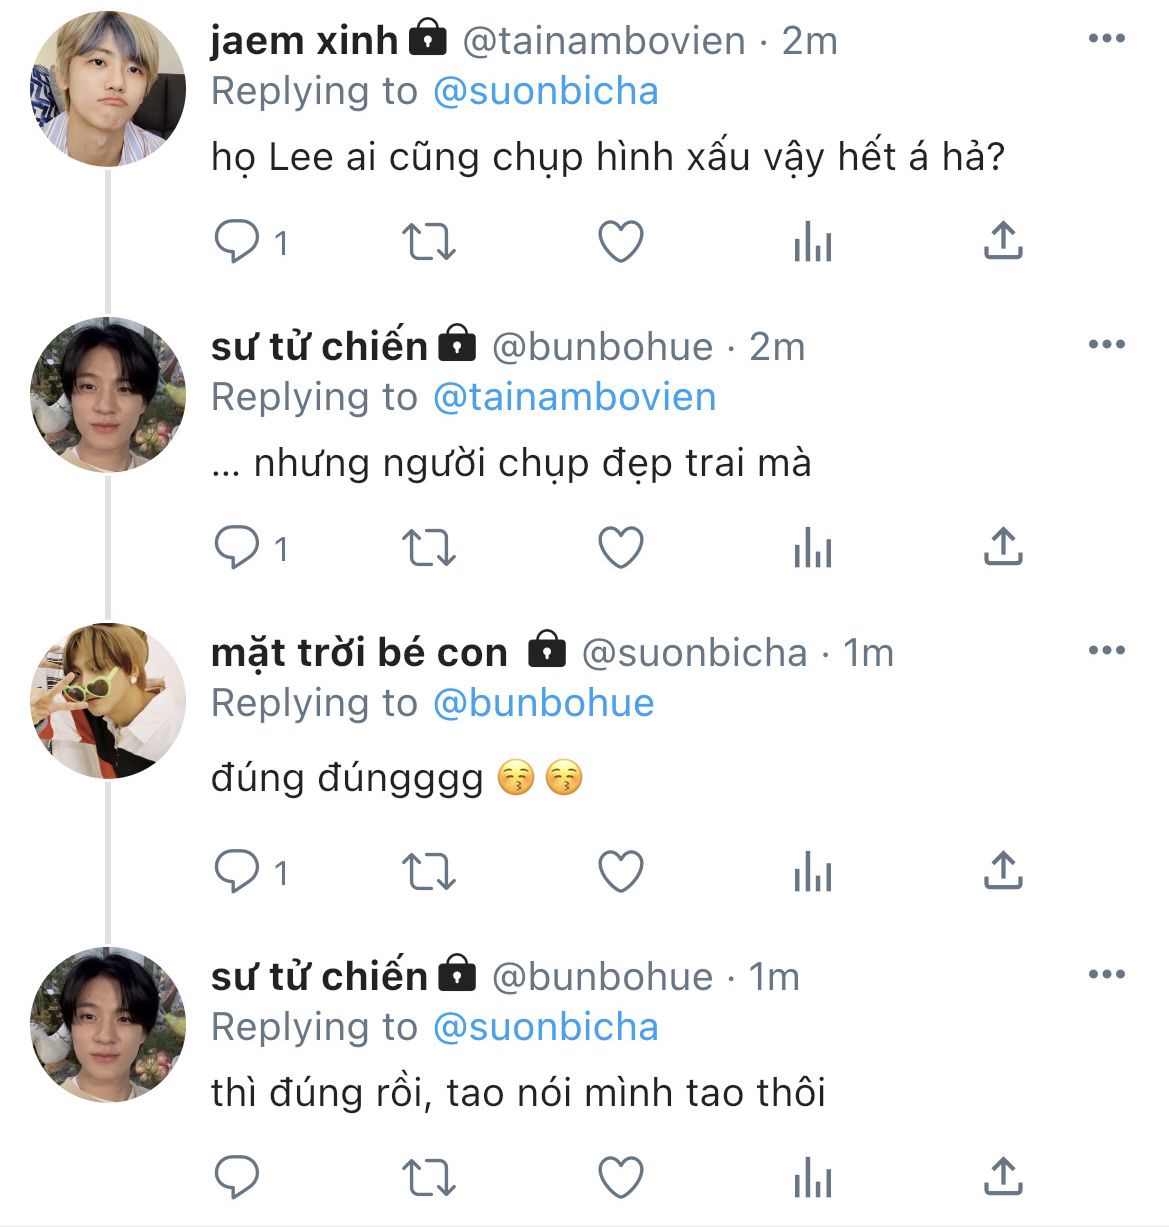Screen dimensions: 1169x1227
Task: Open more options on mặt trời bé con's tweet
Action: [x=1106, y=651]
